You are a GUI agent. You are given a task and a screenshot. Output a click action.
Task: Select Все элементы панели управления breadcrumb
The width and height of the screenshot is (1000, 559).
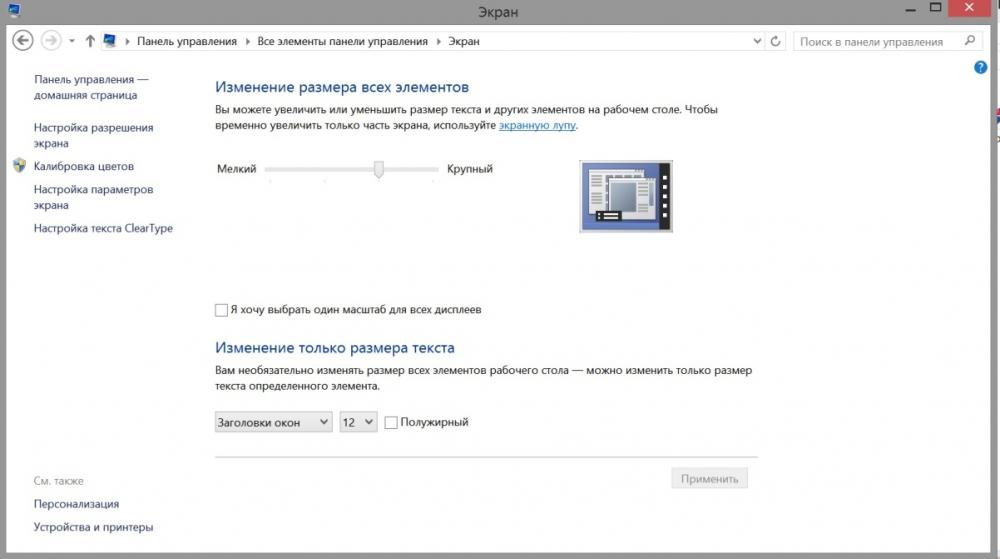pos(342,41)
